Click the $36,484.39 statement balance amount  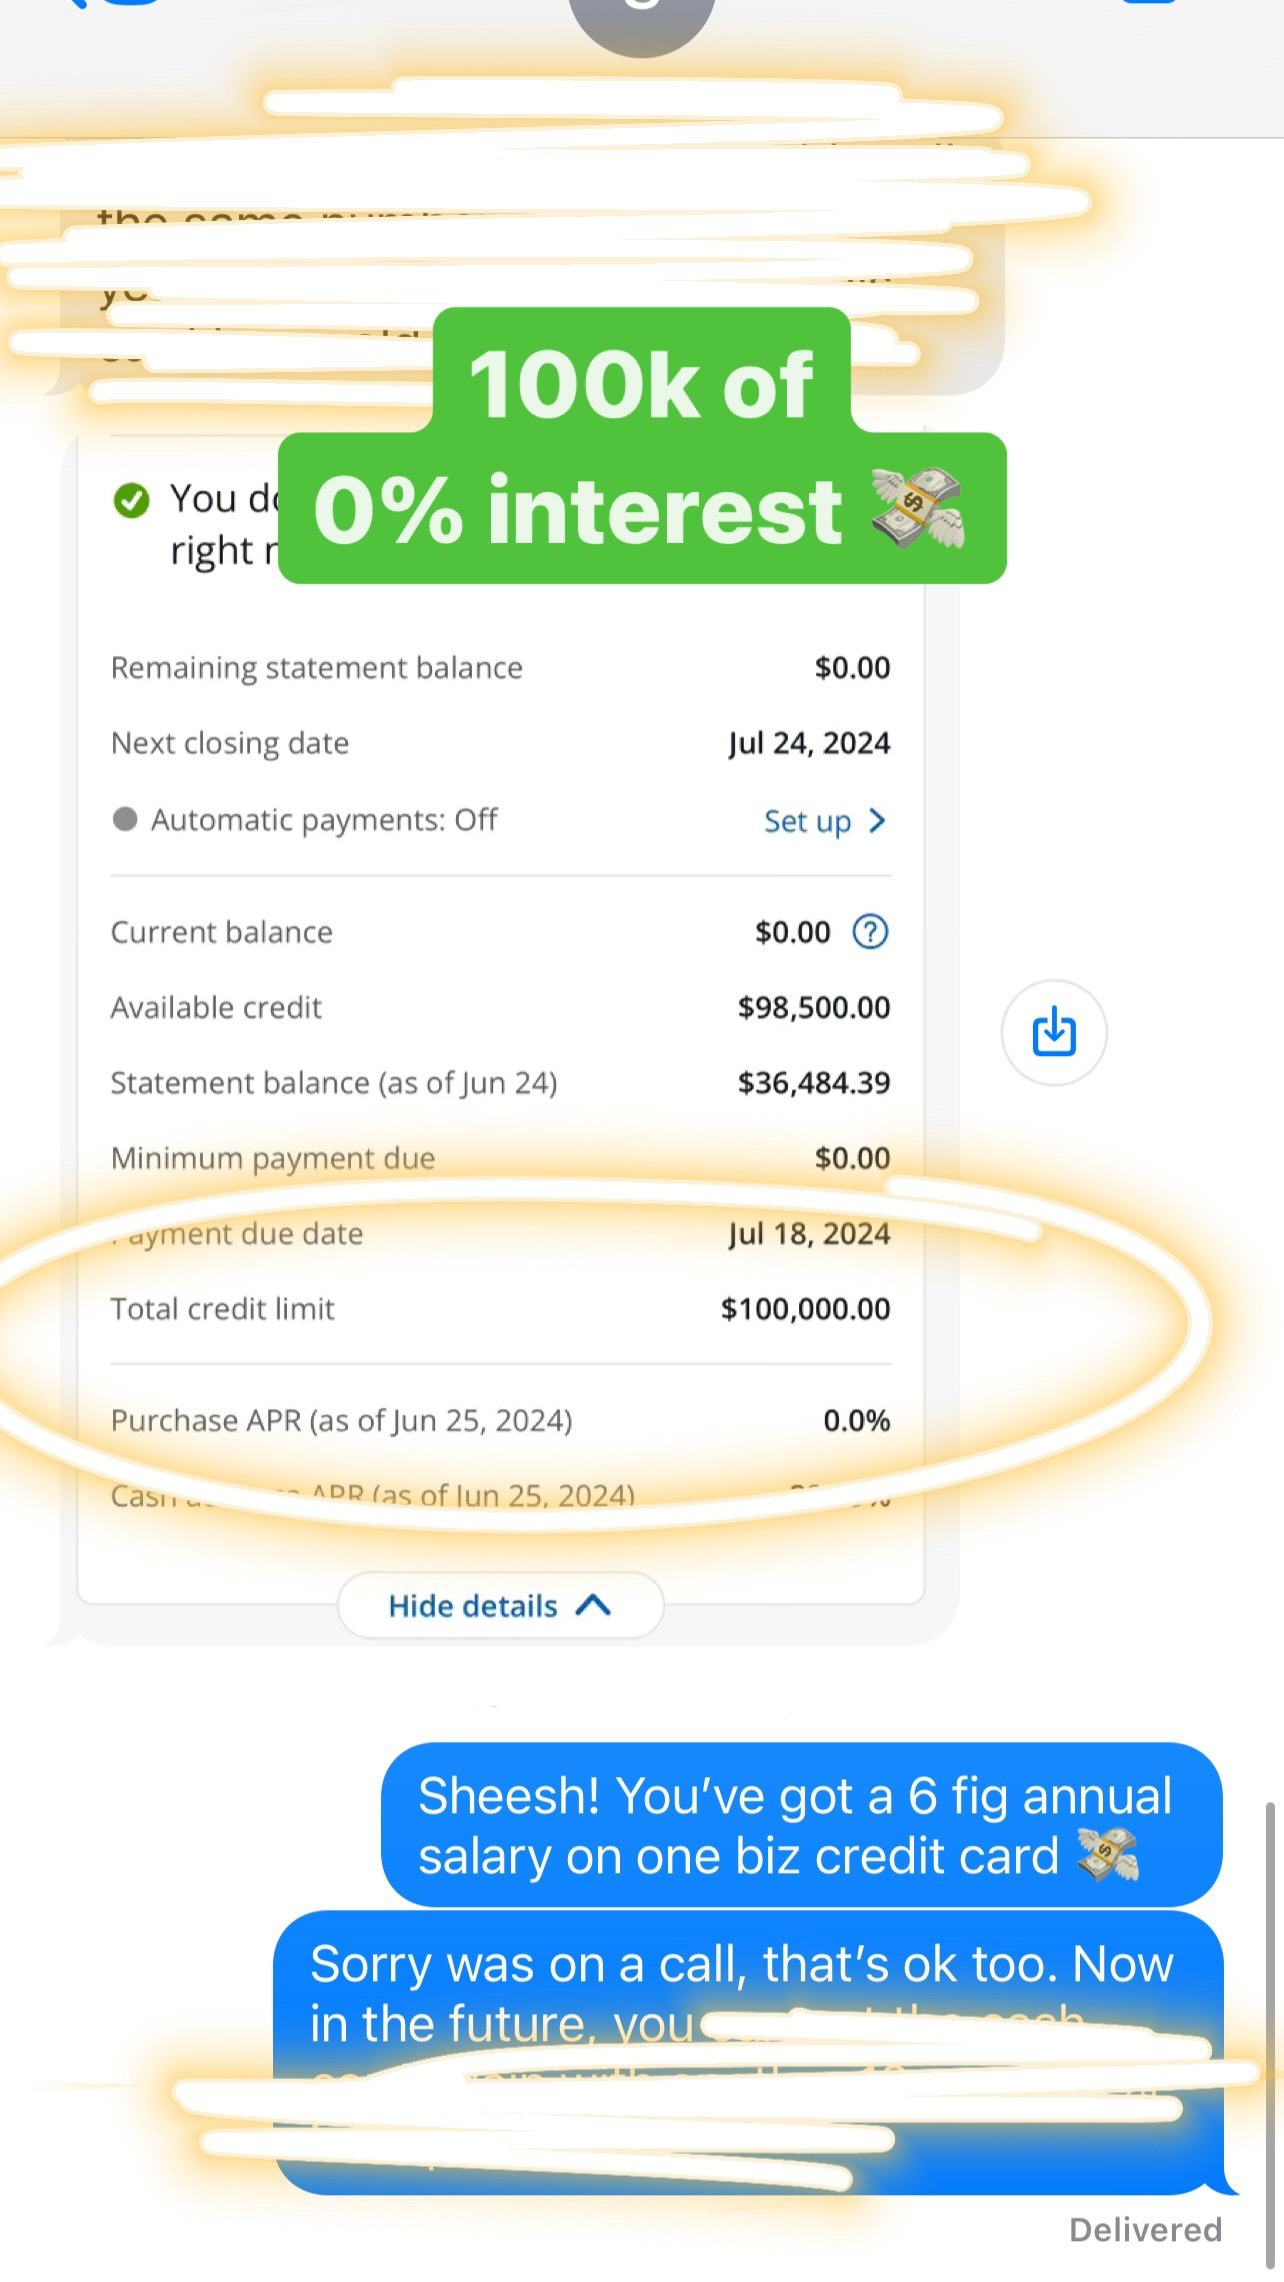click(x=813, y=1083)
